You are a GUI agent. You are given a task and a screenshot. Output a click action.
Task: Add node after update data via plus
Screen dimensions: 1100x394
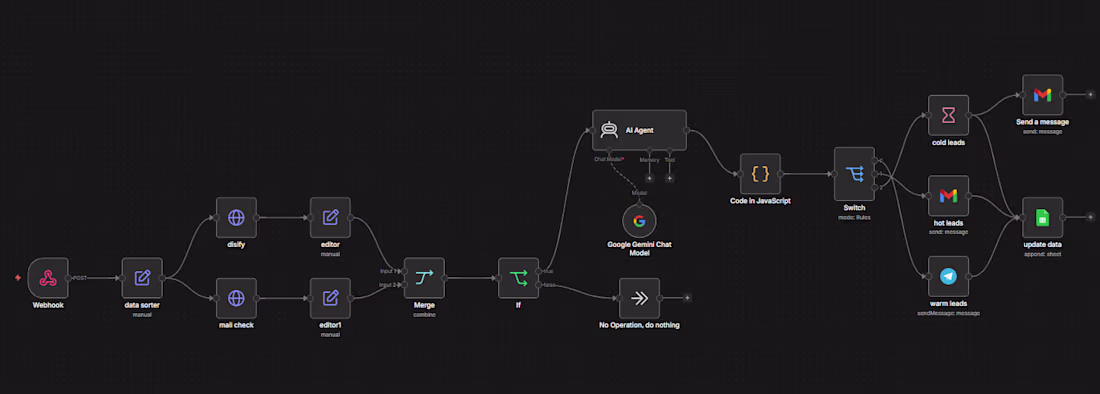click(1090, 217)
